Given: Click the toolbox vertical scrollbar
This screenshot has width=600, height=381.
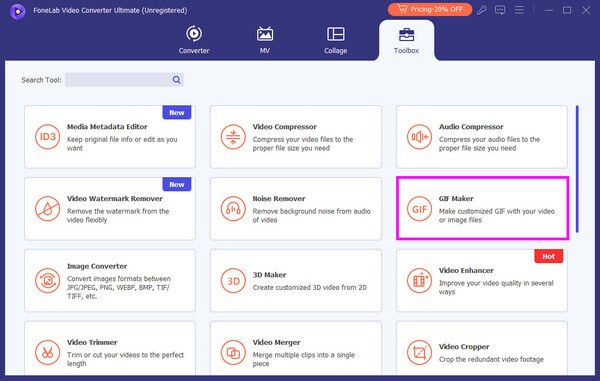Looking at the screenshot, I should coord(577,169).
